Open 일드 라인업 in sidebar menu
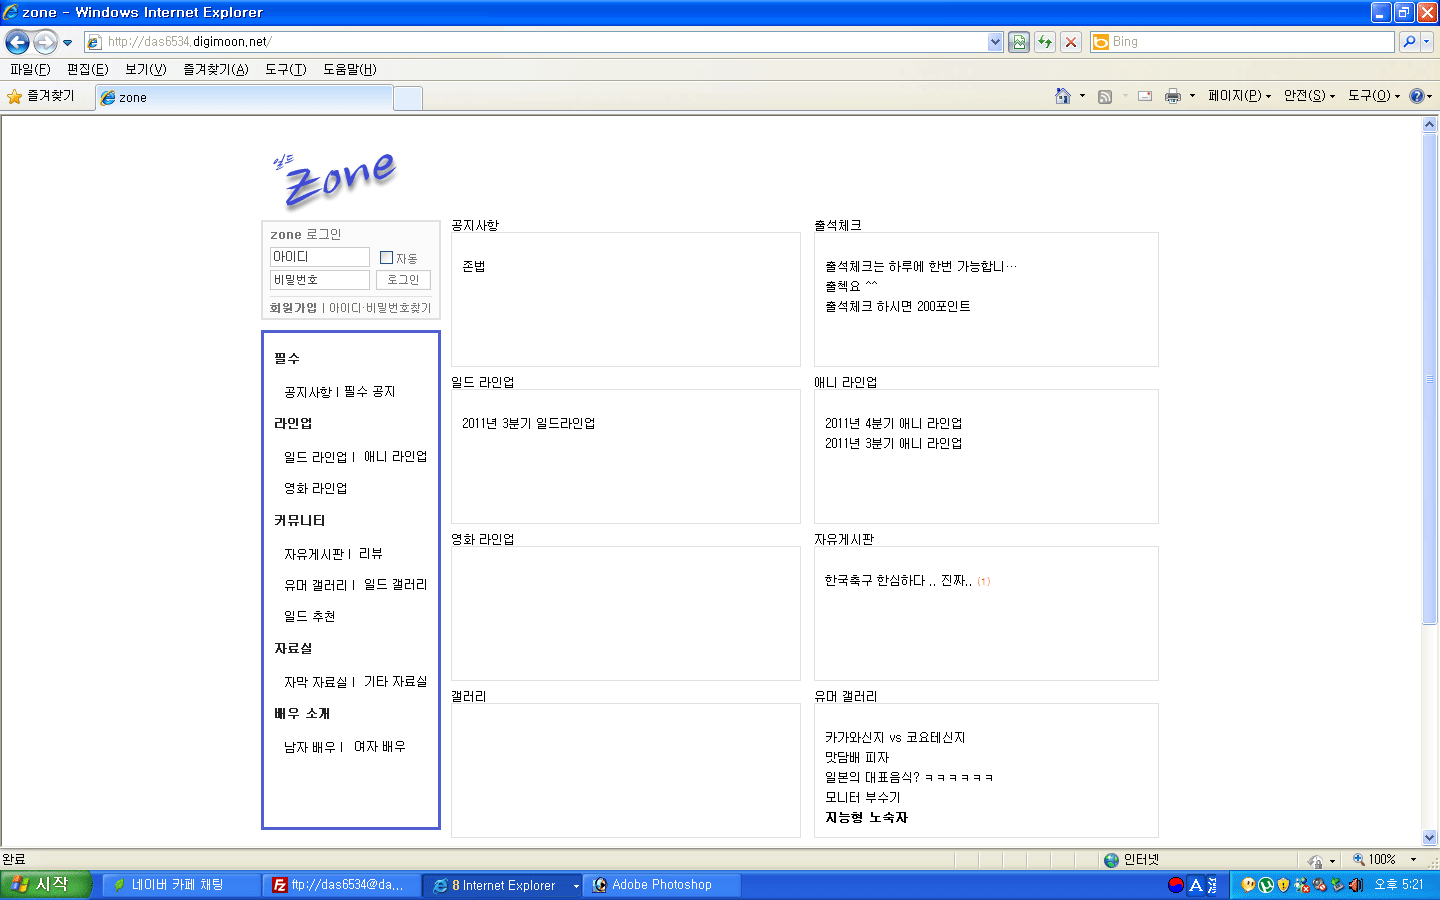This screenshot has height=900, width=1440. [315, 457]
